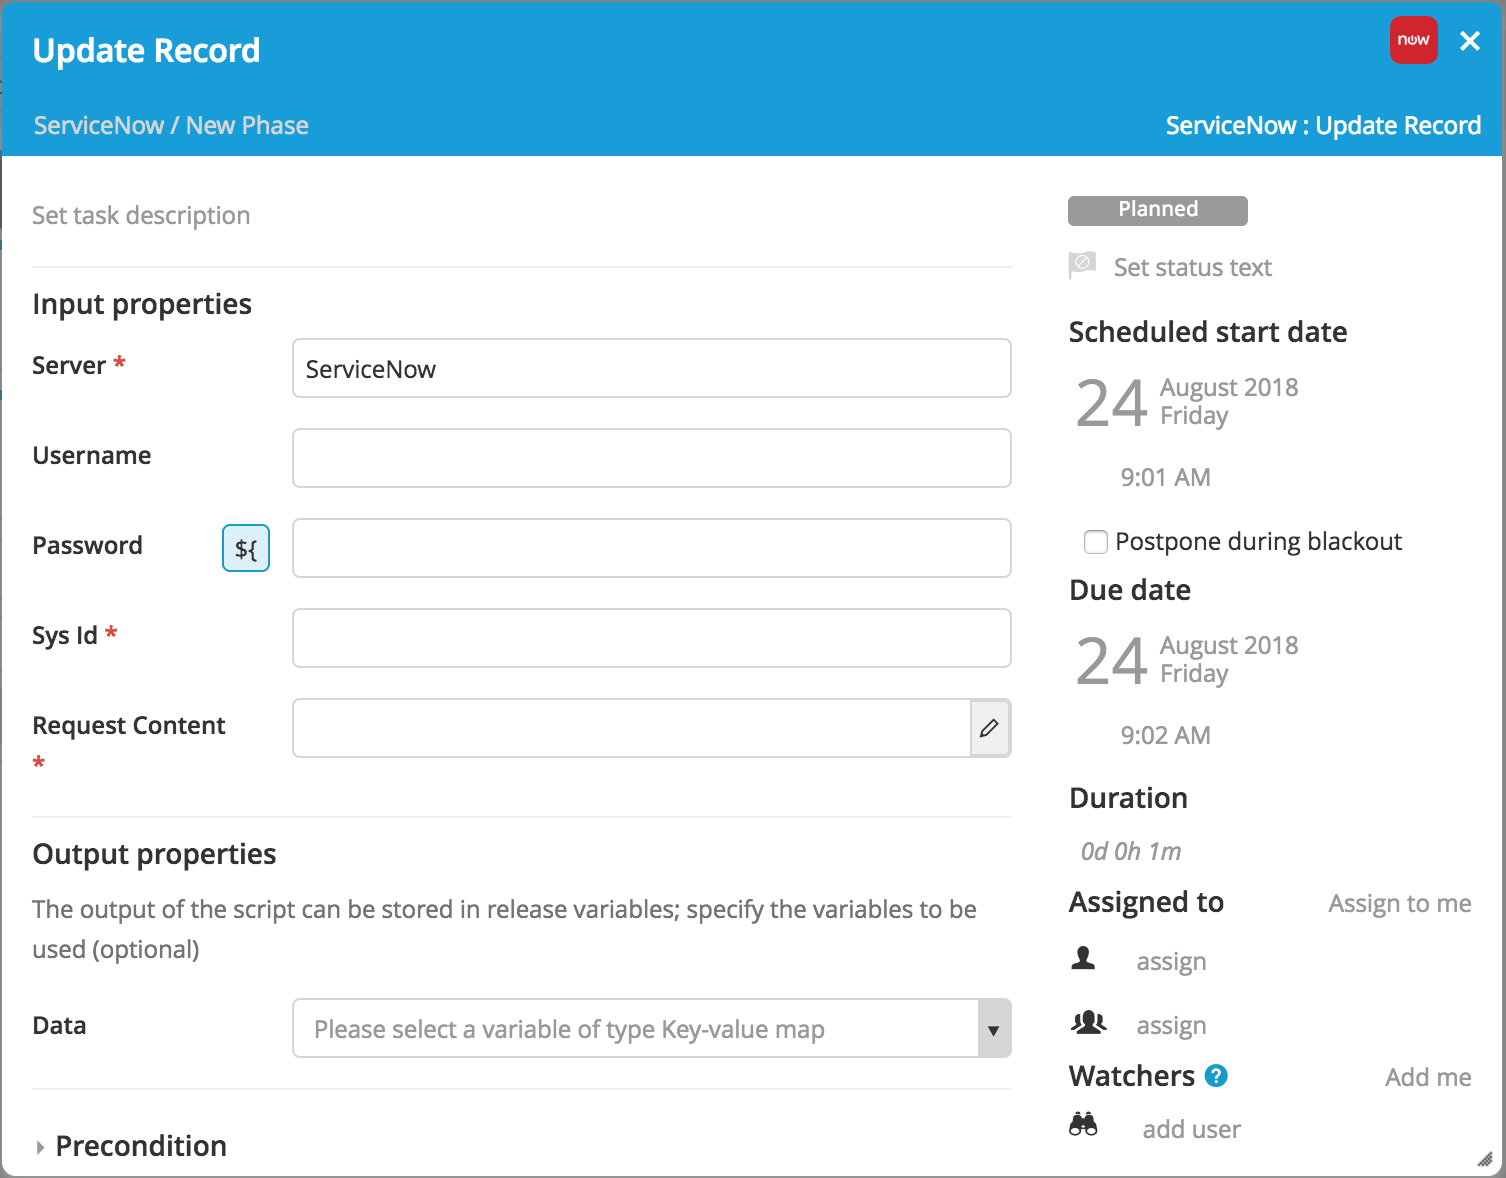Edit the Update Record task title

pyautogui.click(x=147, y=50)
